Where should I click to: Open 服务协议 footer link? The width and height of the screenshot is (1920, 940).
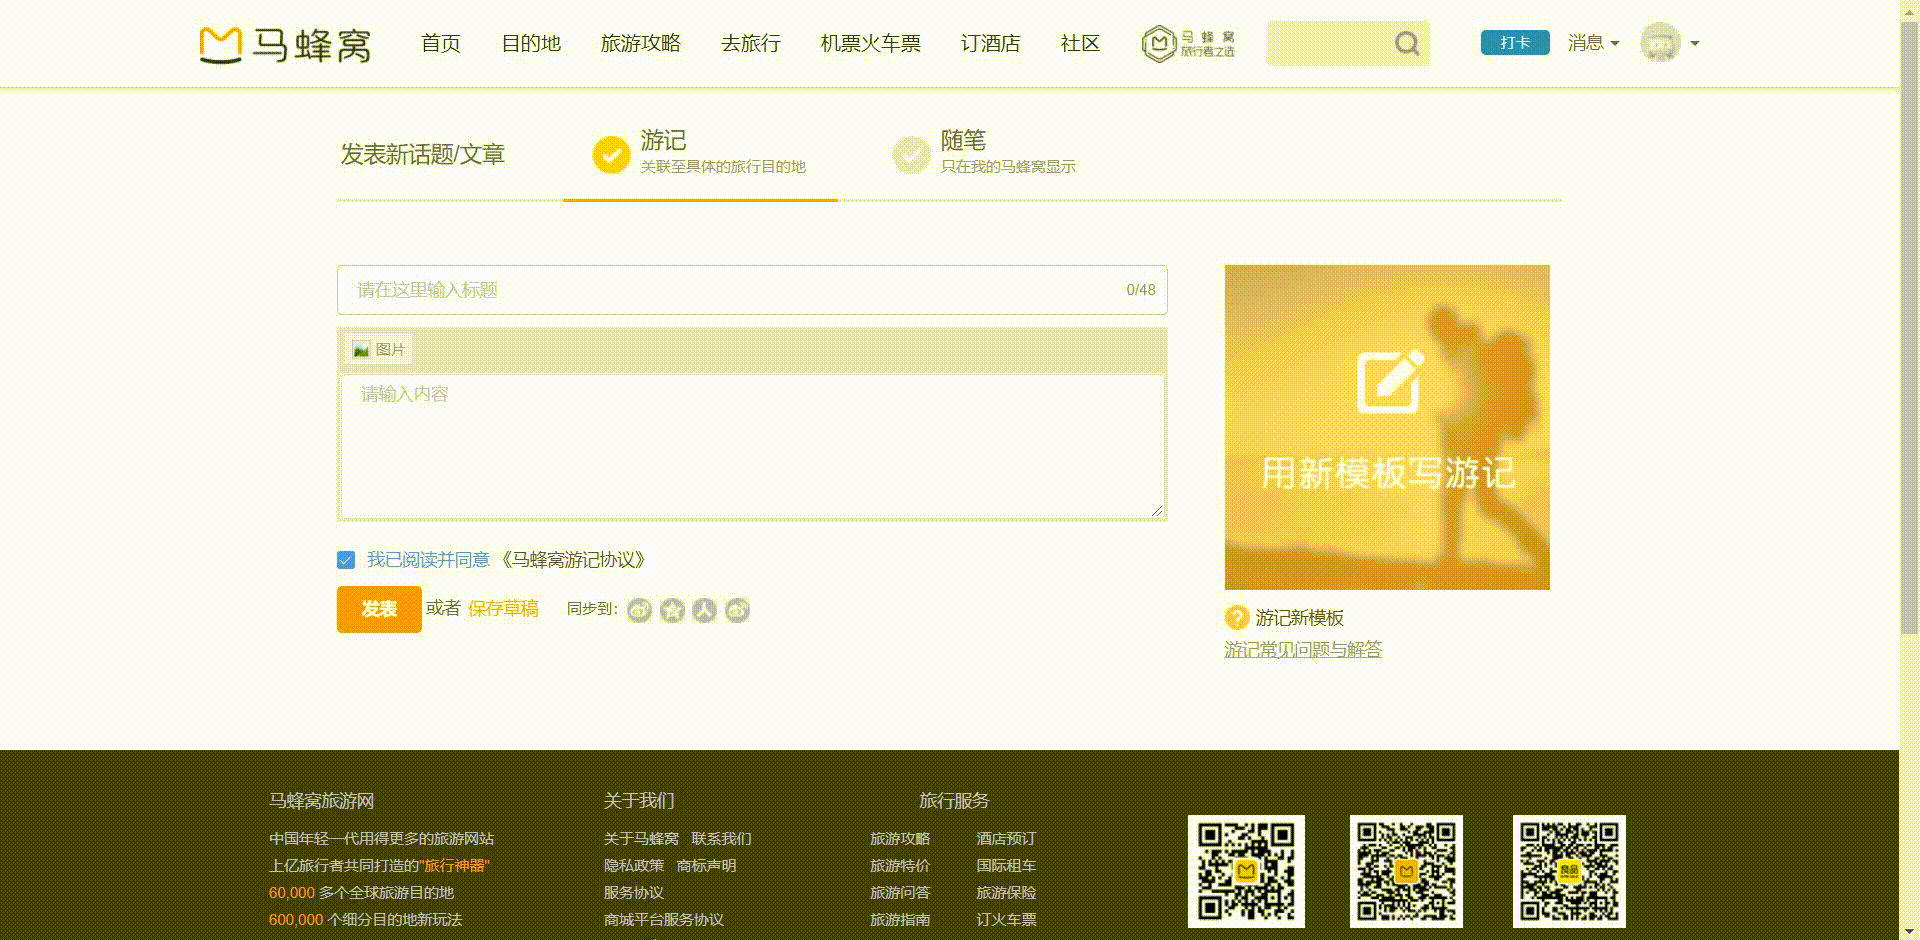click(633, 893)
